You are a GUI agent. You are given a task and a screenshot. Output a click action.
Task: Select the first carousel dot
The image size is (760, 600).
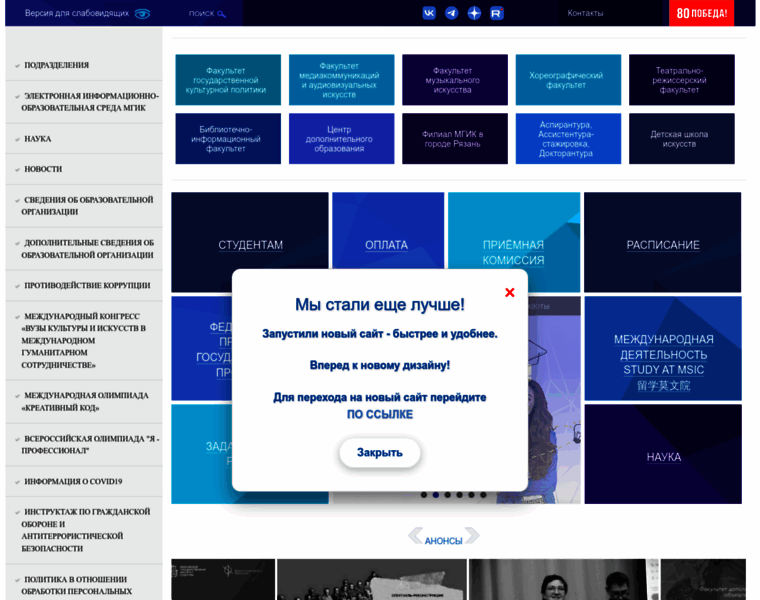(424, 495)
